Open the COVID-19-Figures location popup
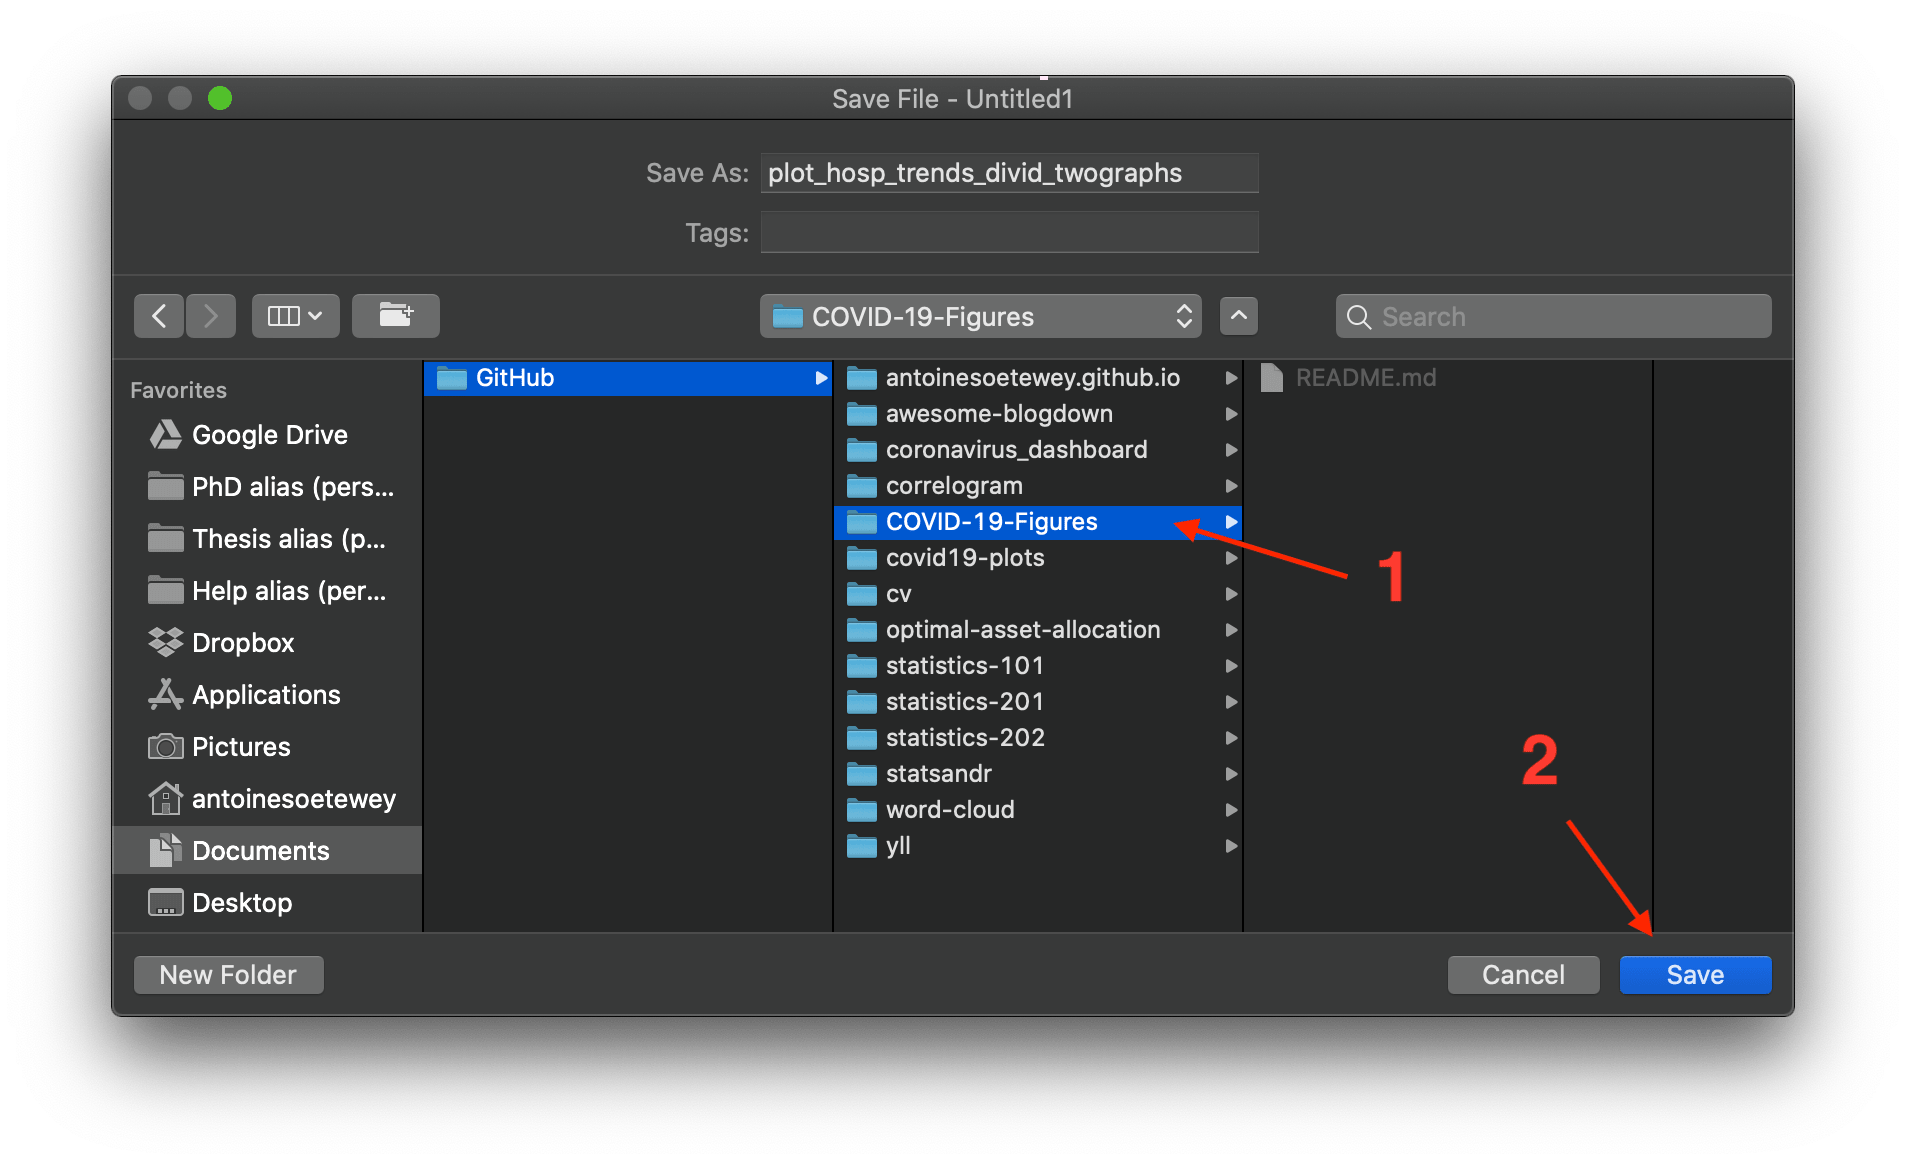1906x1164 pixels. click(x=980, y=317)
